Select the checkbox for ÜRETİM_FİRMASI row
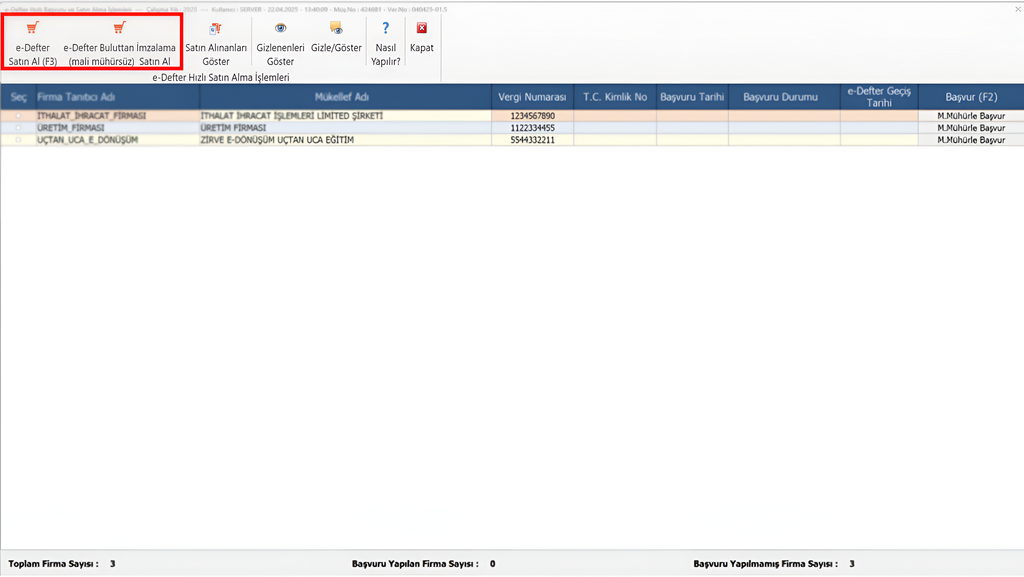The image size is (1024, 577). [18, 128]
